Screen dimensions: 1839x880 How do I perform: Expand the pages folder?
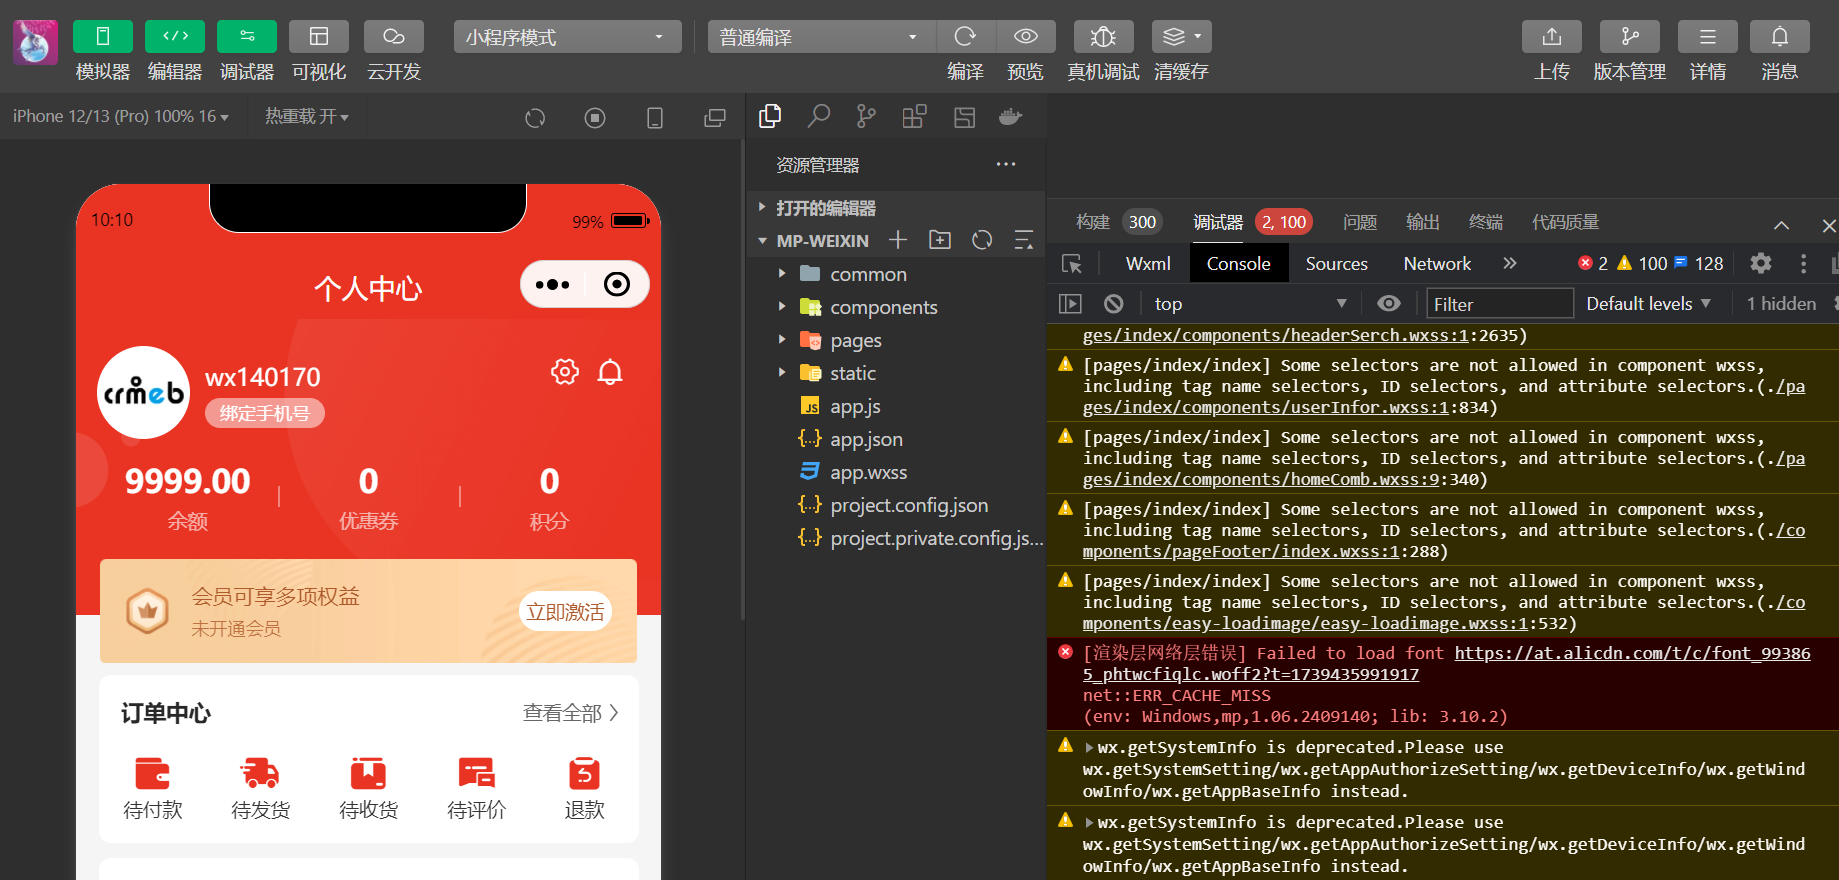[x=855, y=341]
